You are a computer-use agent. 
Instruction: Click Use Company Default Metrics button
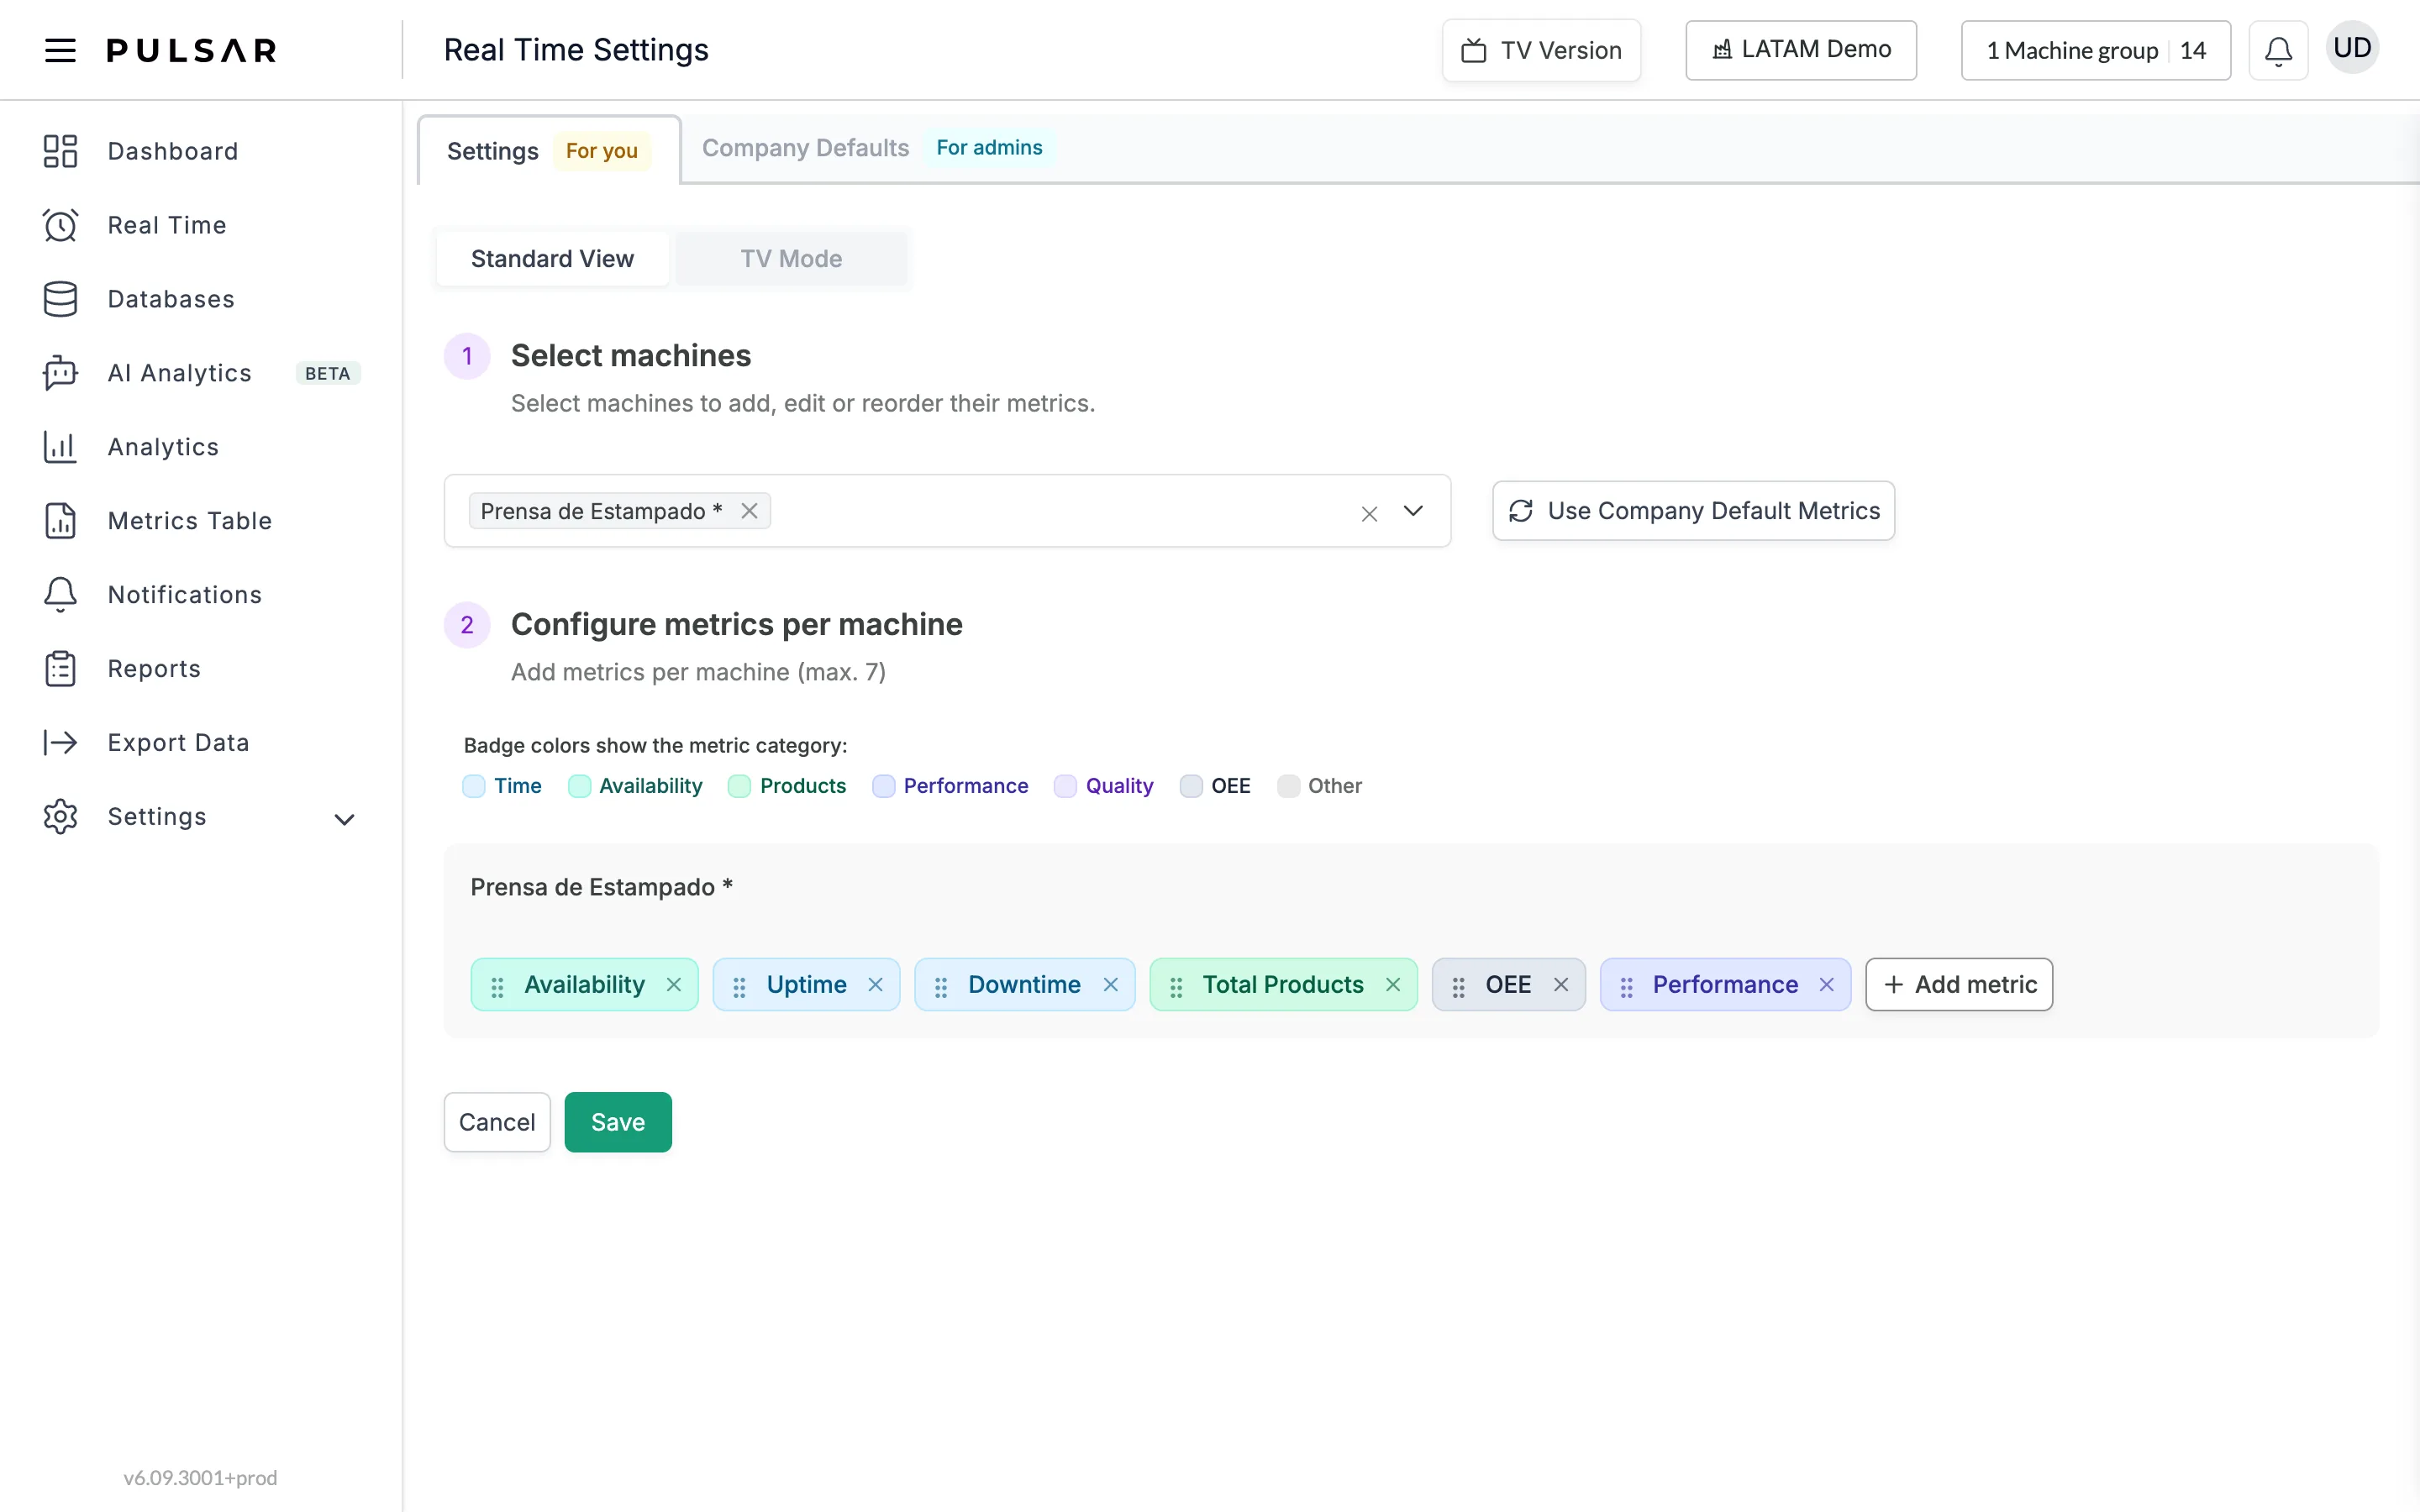point(1693,511)
